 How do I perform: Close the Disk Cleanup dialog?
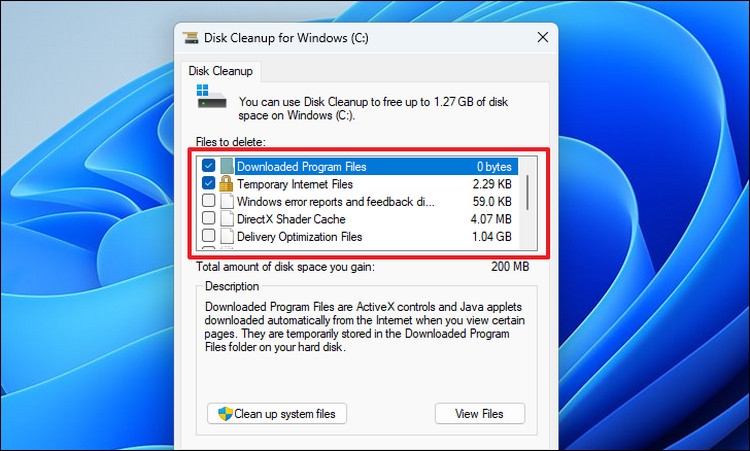(542, 37)
